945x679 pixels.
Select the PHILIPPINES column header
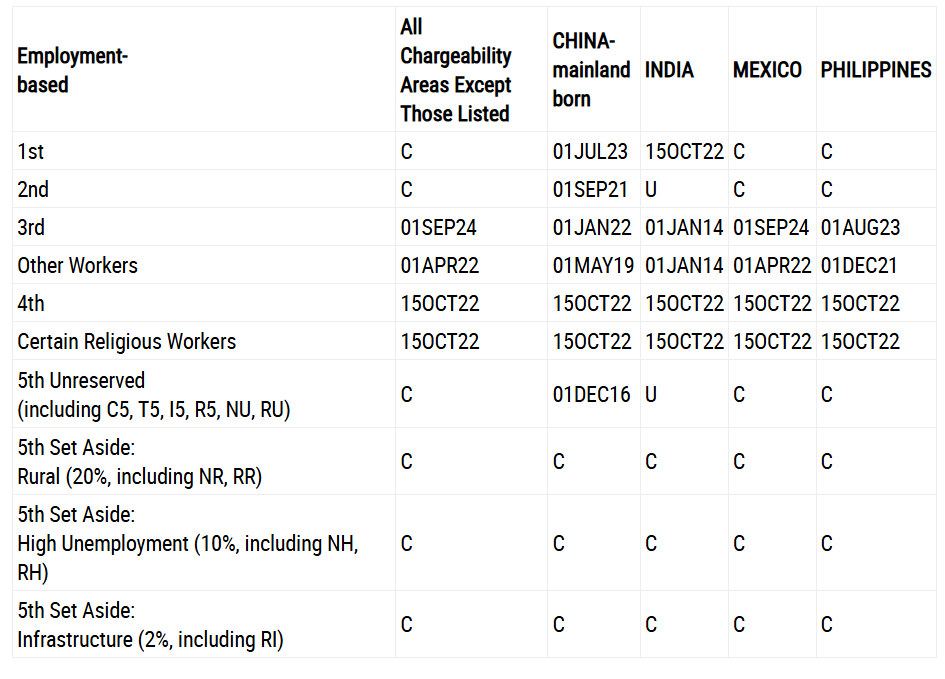(x=876, y=70)
